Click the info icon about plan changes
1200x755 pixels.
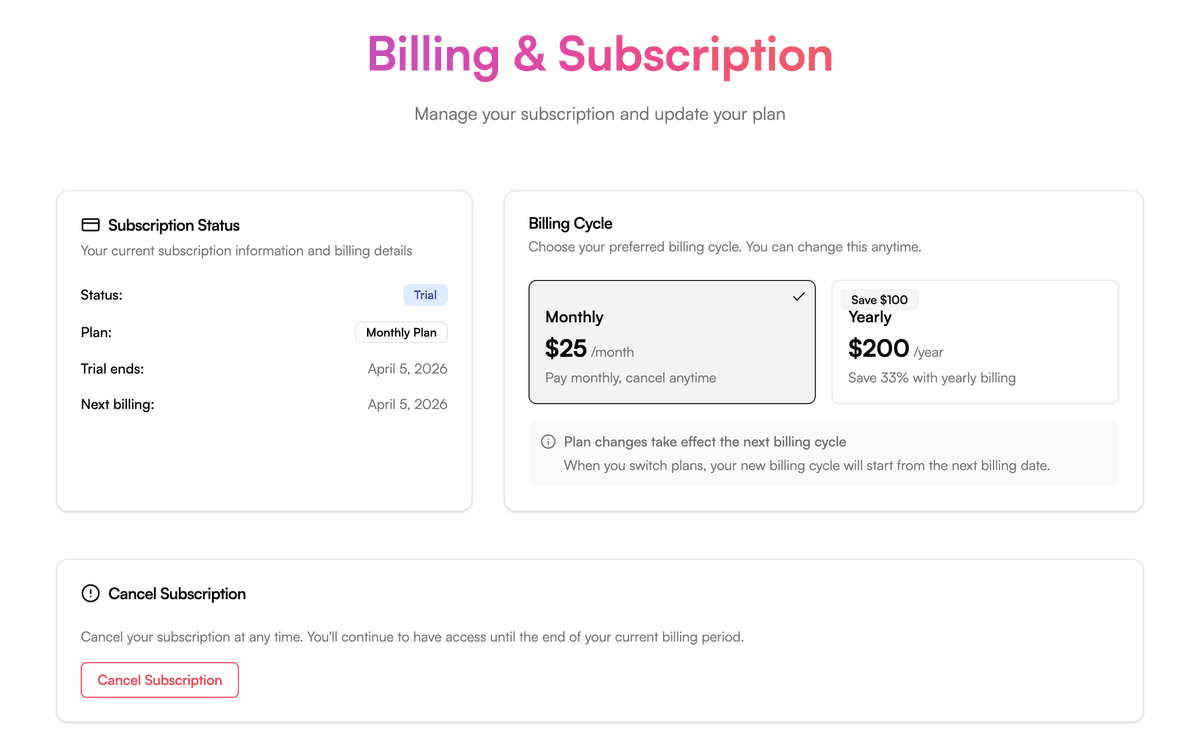pos(546,441)
